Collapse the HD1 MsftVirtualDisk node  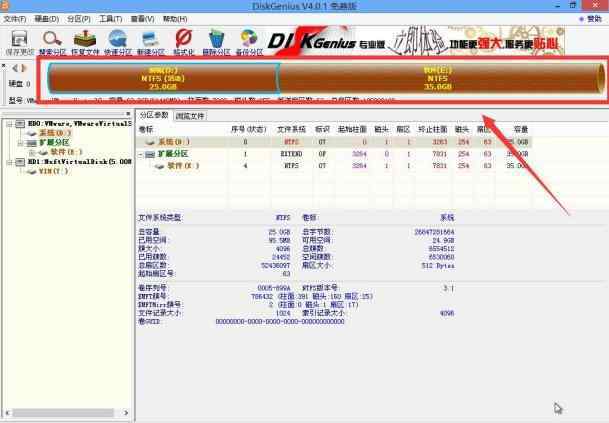9,162
